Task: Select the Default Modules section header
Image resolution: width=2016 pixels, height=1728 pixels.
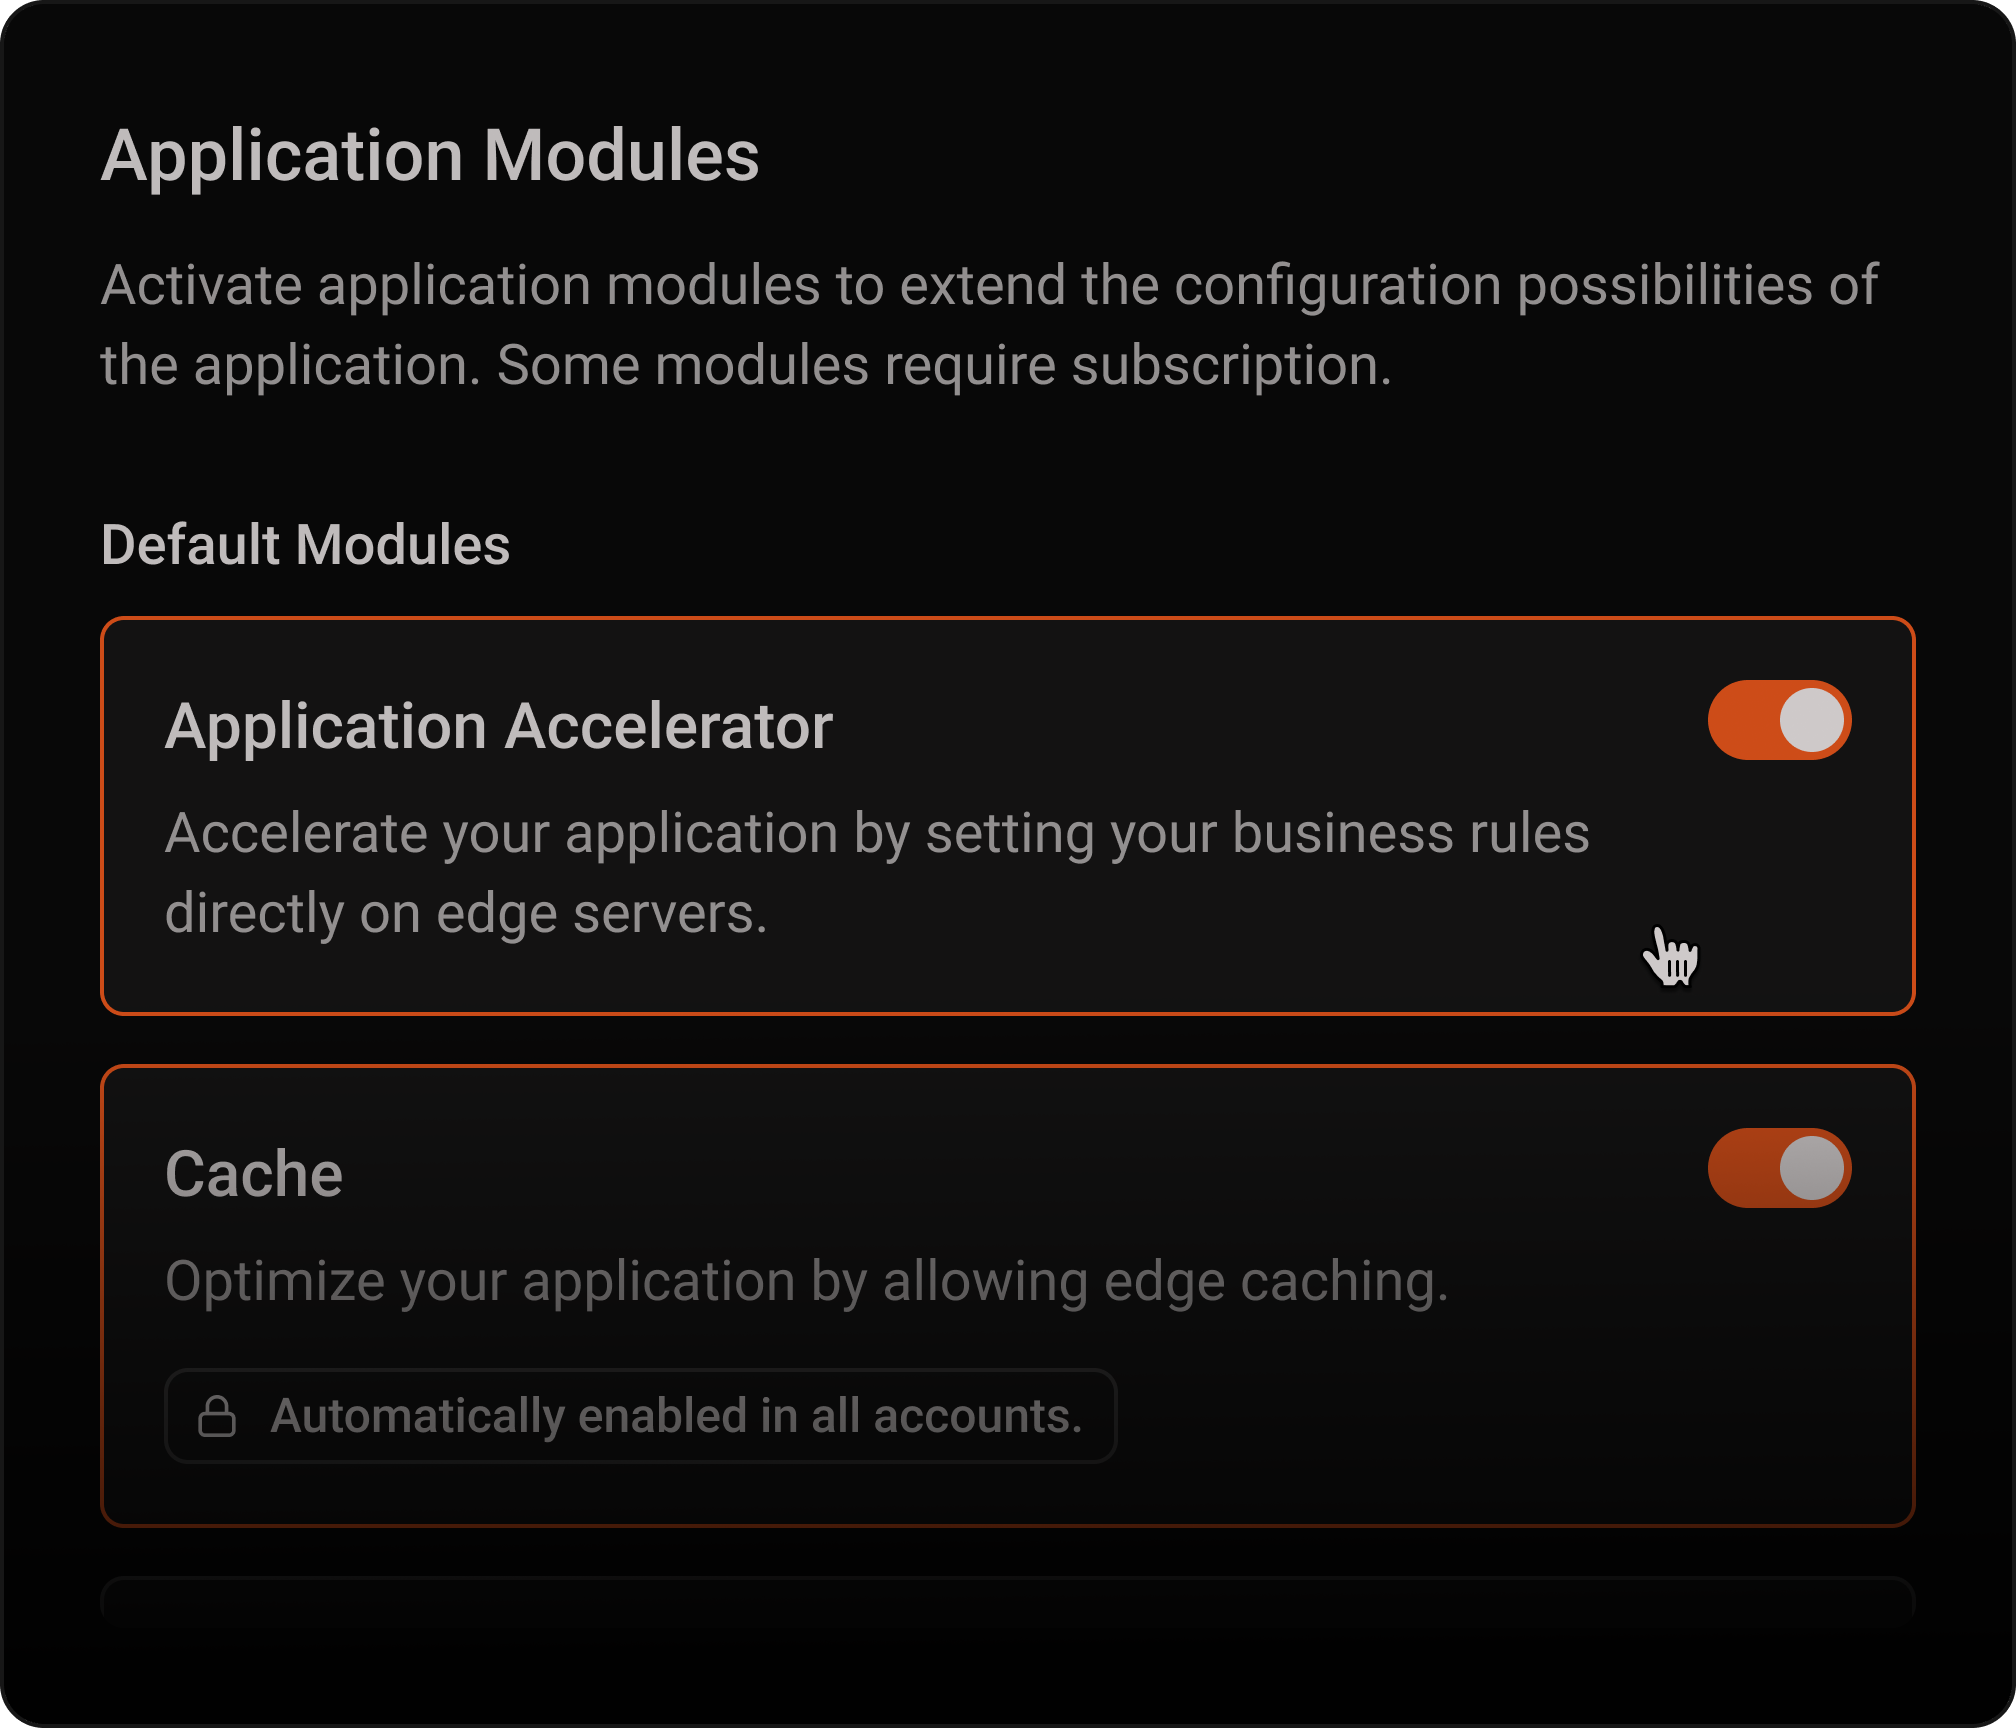Action: pos(306,544)
